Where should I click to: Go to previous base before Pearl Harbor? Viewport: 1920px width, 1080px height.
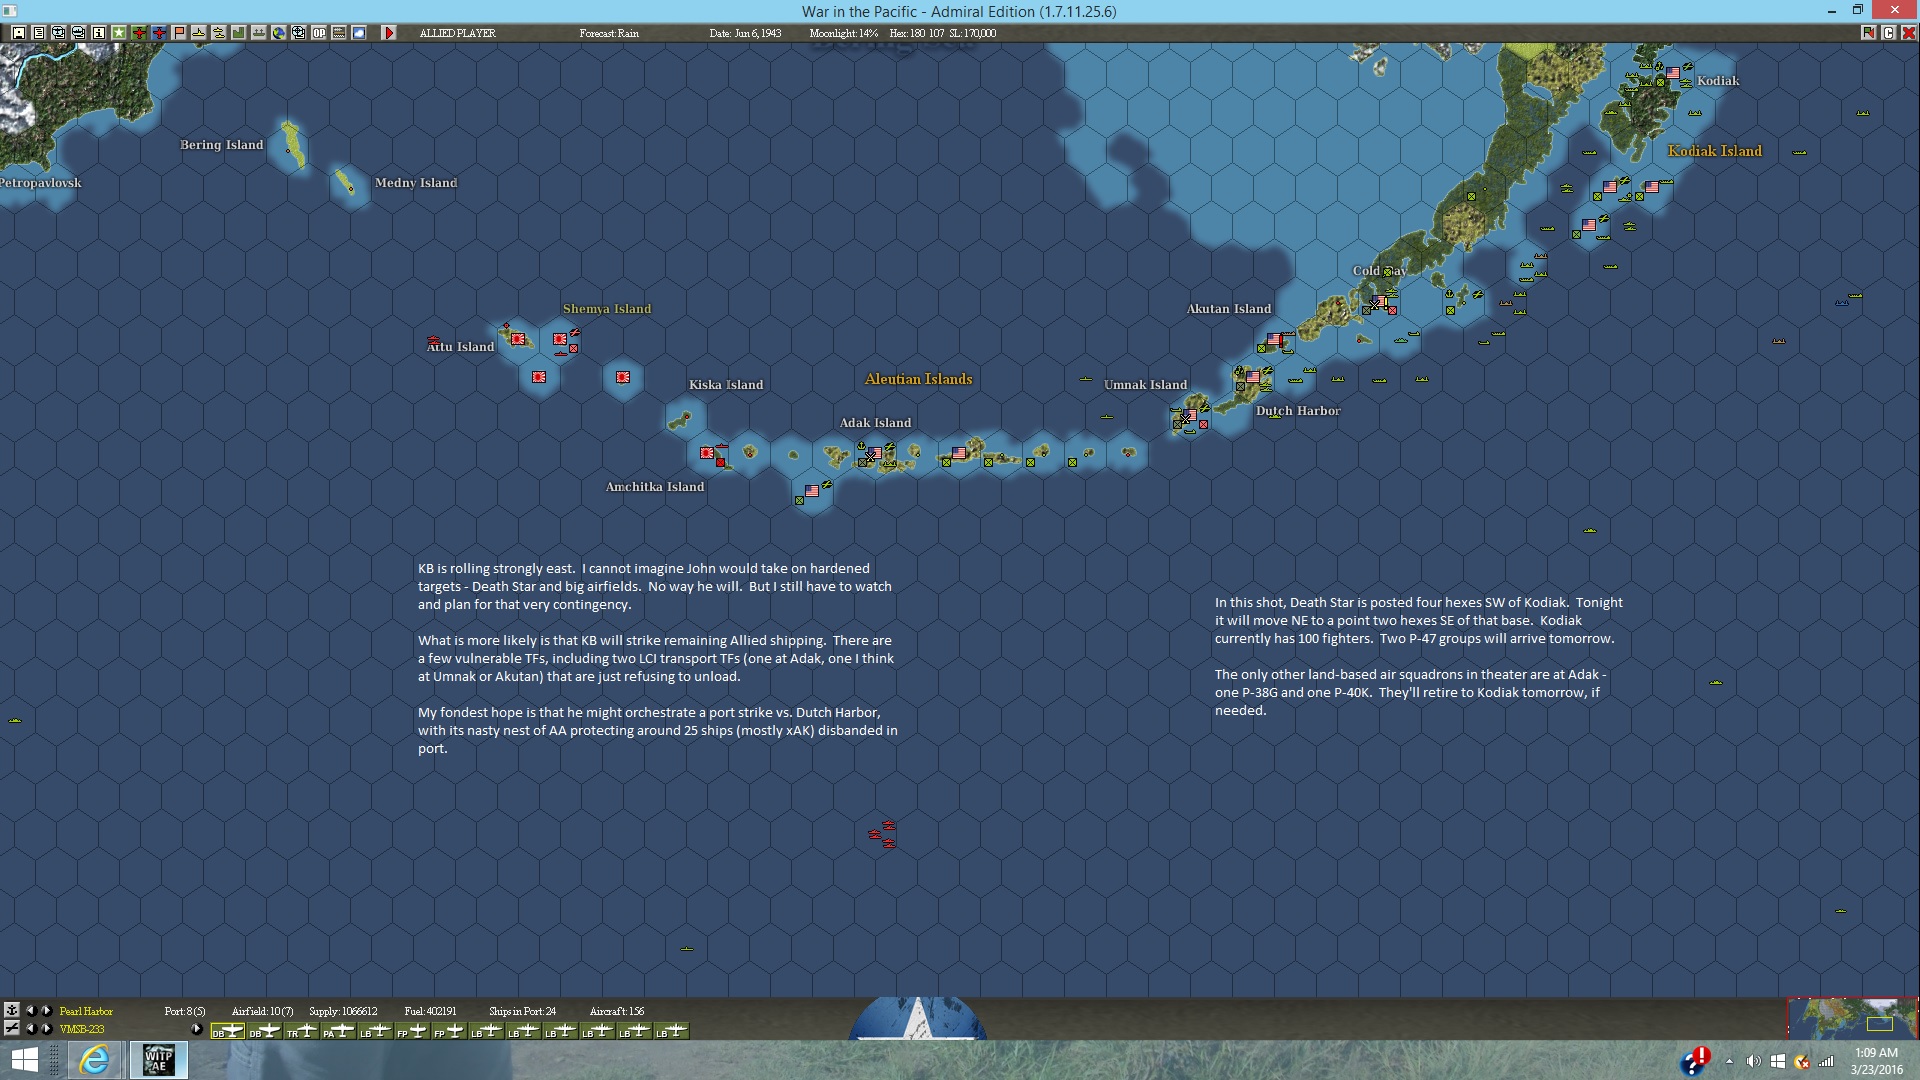point(30,1011)
